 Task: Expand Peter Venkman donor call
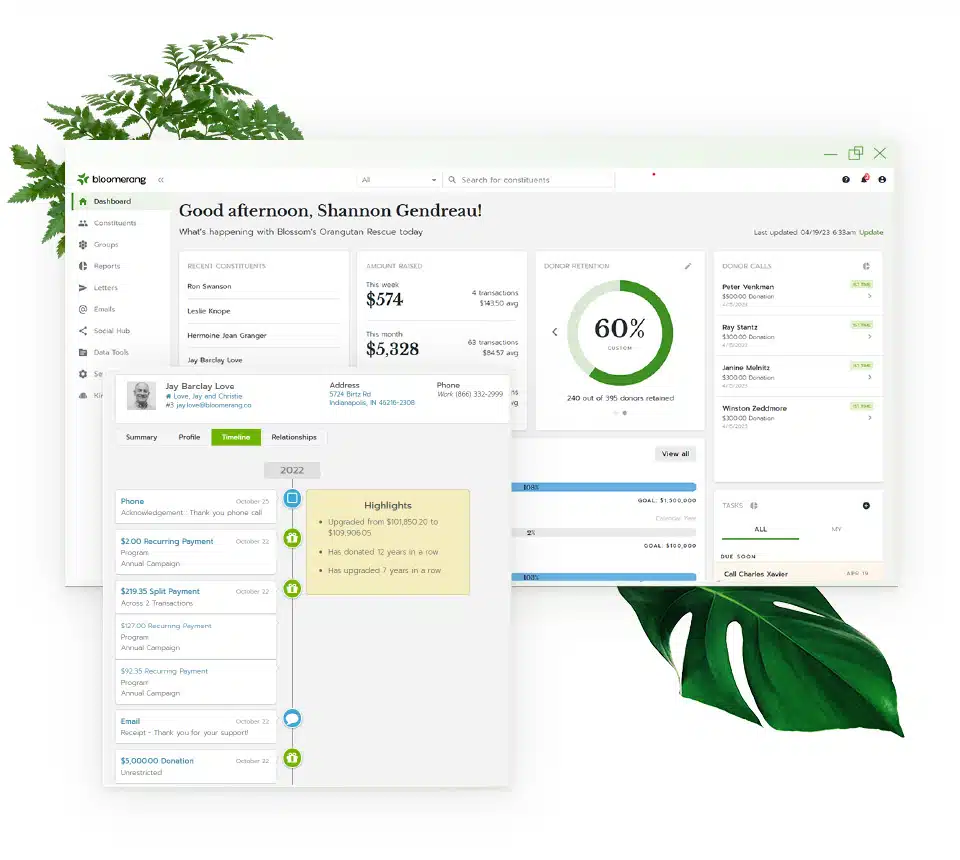click(x=869, y=296)
